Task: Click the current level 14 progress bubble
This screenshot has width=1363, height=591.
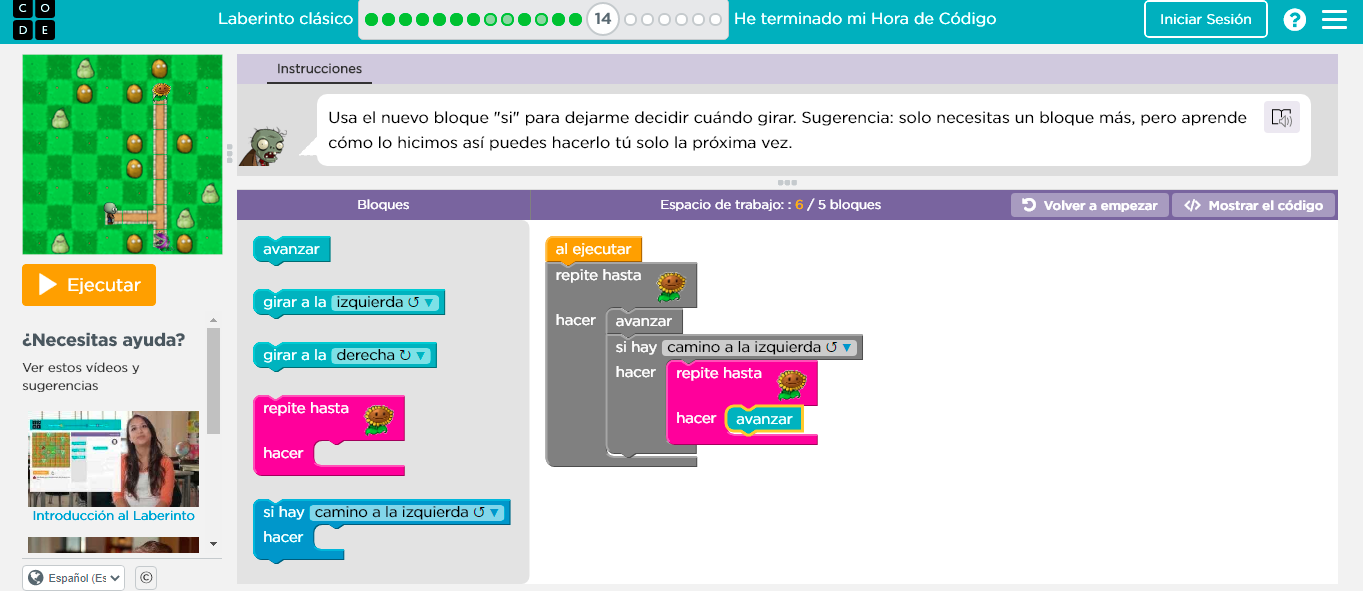Action: coord(602,19)
